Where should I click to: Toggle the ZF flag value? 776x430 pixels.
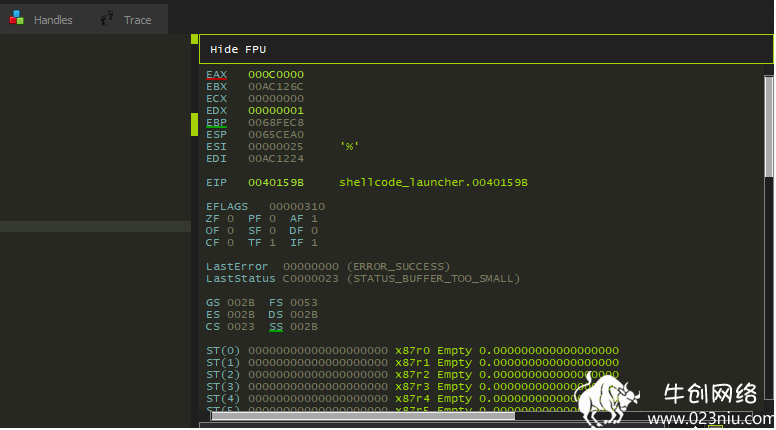coord(230,219)
